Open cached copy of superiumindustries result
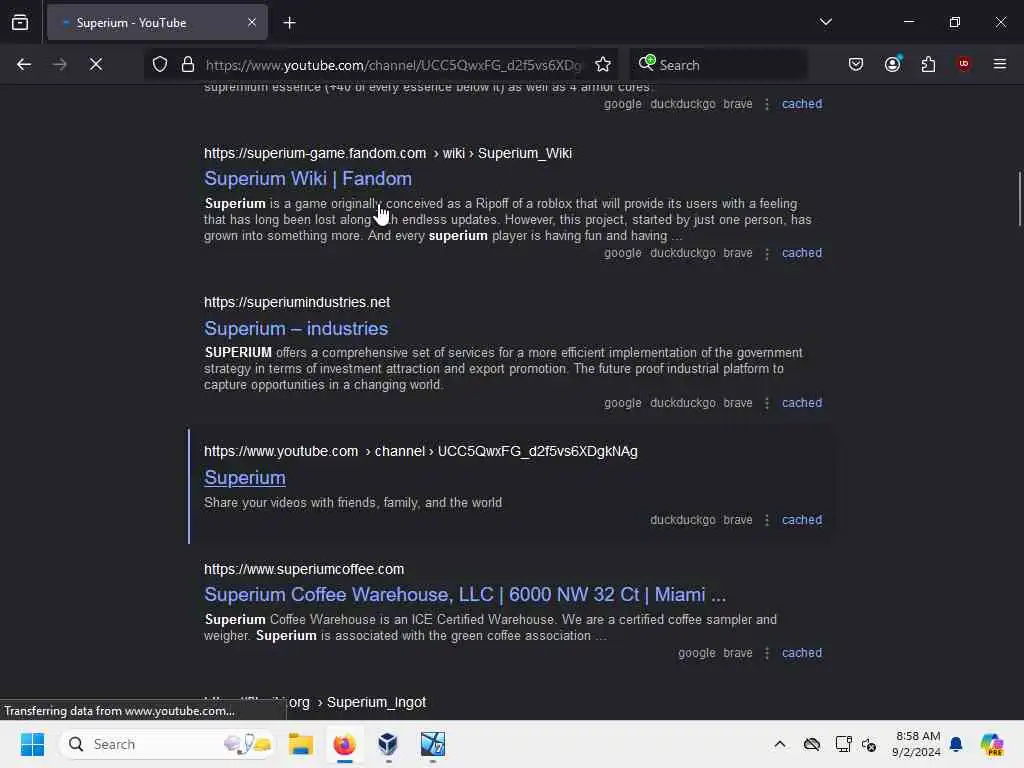This screenshot has height=768, width=1024. [802, 403]
